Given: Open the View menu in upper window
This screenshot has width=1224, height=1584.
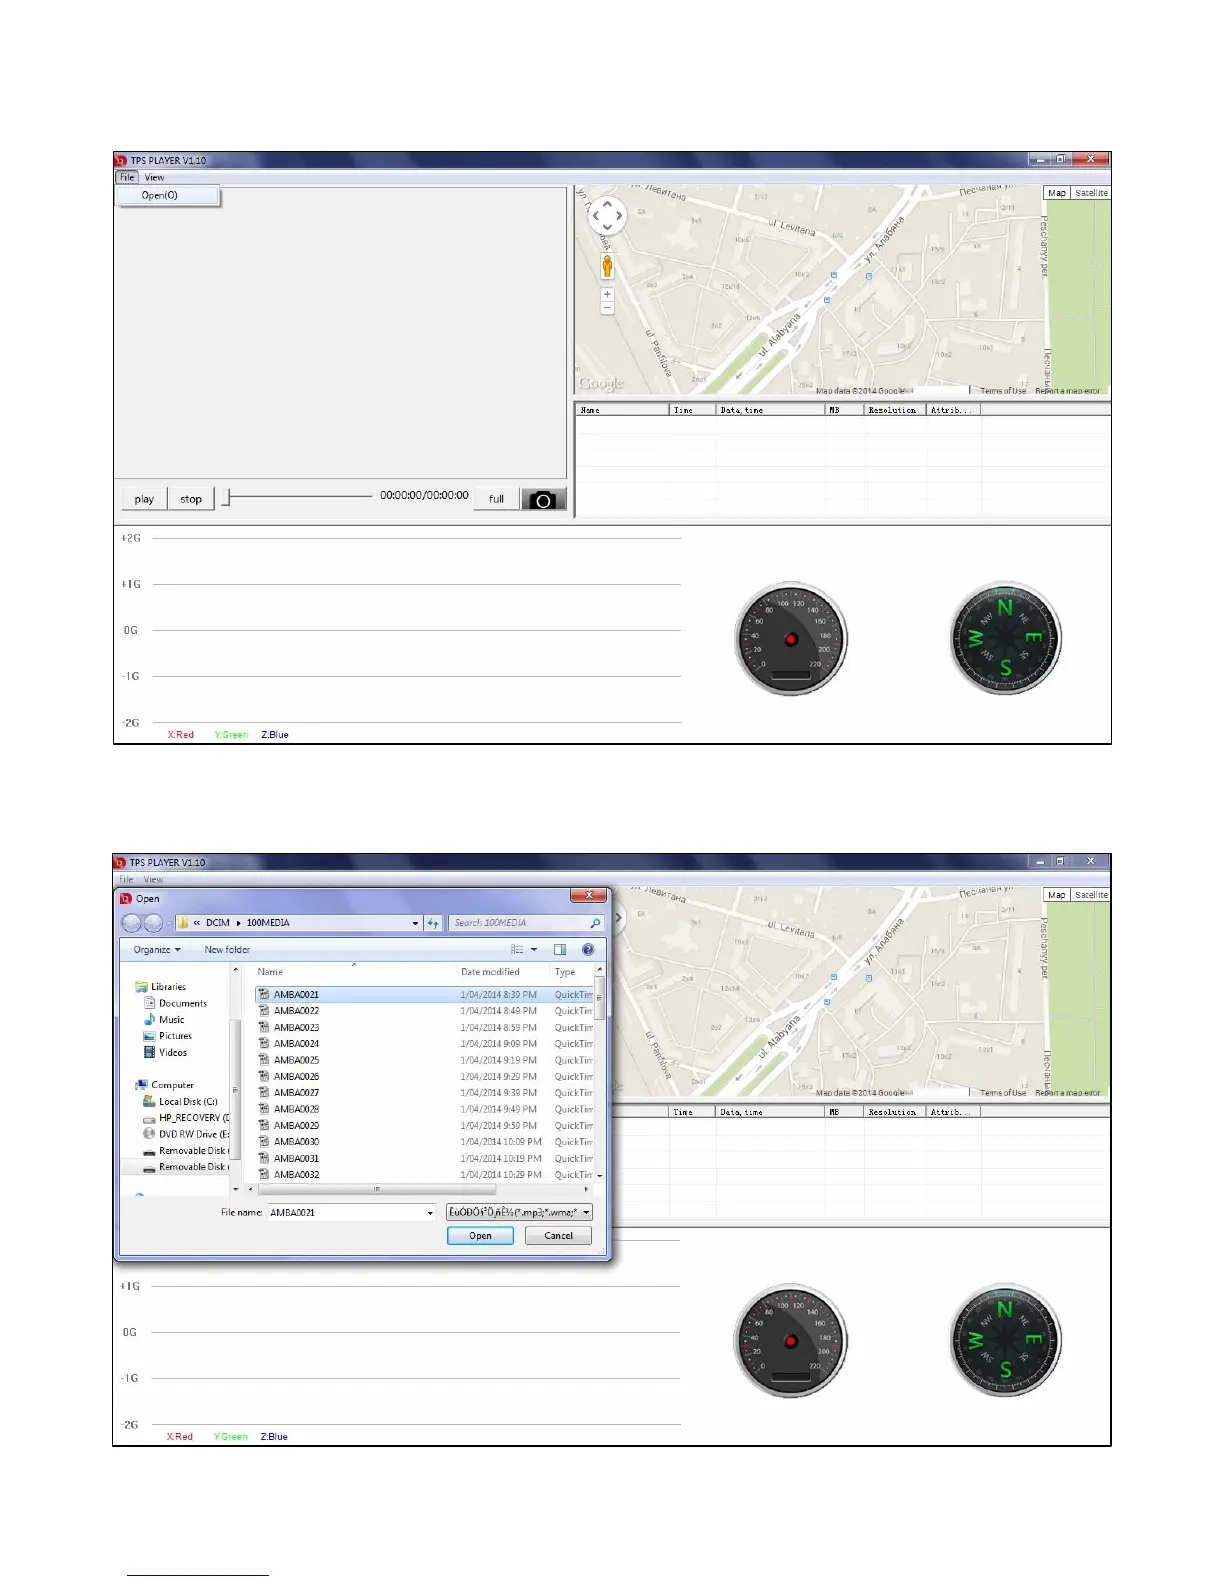Looking at the screenshot, I should click(154, 177).
